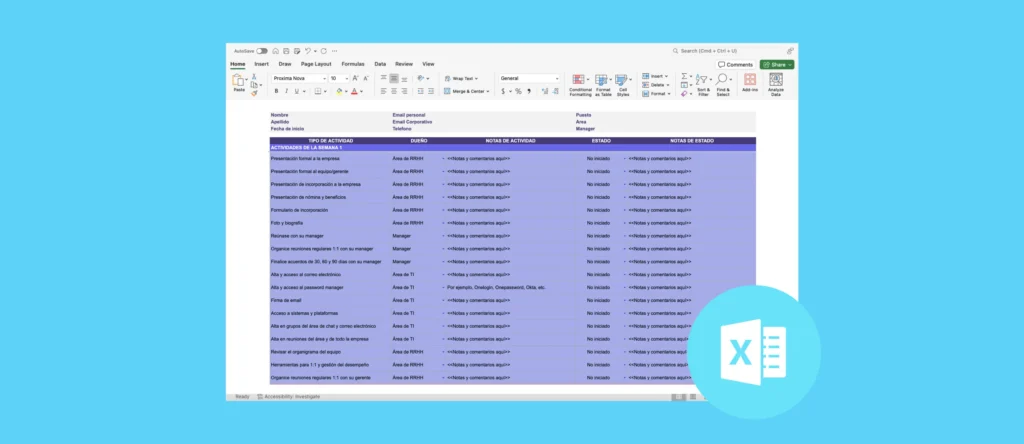Apply the Percent Style icon
The image size is (1024, 444).
[519, 91]
